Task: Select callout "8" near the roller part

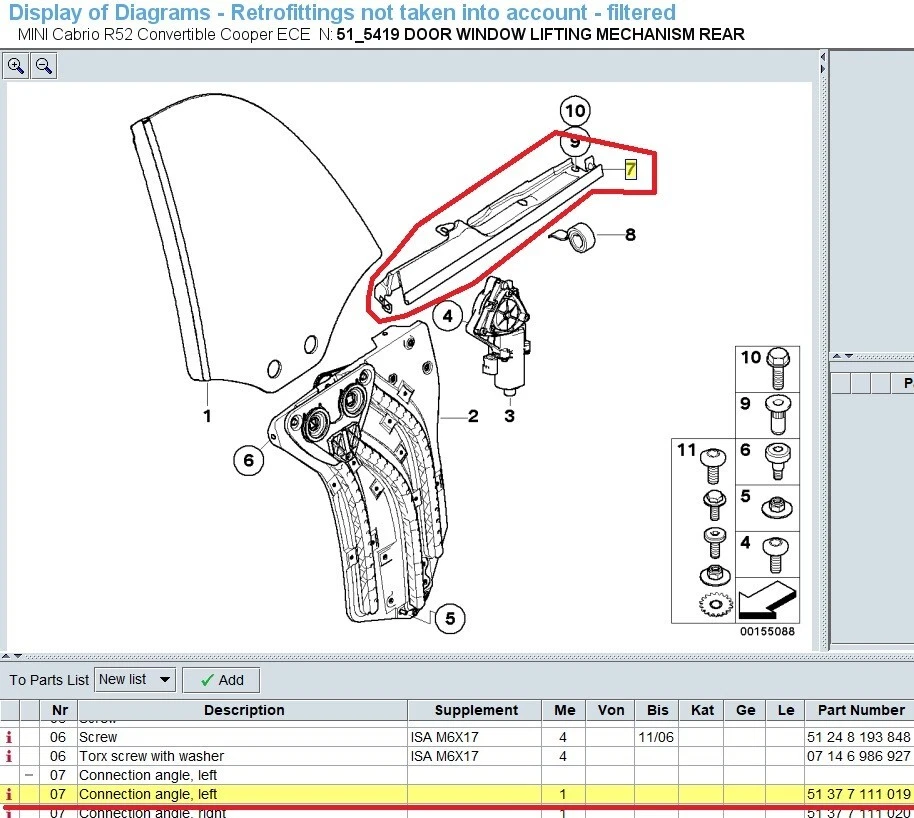Action: [629, 235]
